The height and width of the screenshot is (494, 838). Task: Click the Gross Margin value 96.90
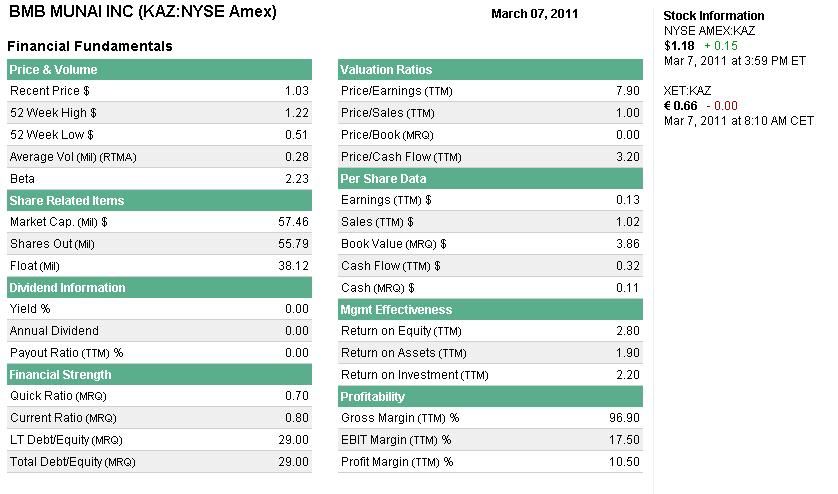coord(623,418)
